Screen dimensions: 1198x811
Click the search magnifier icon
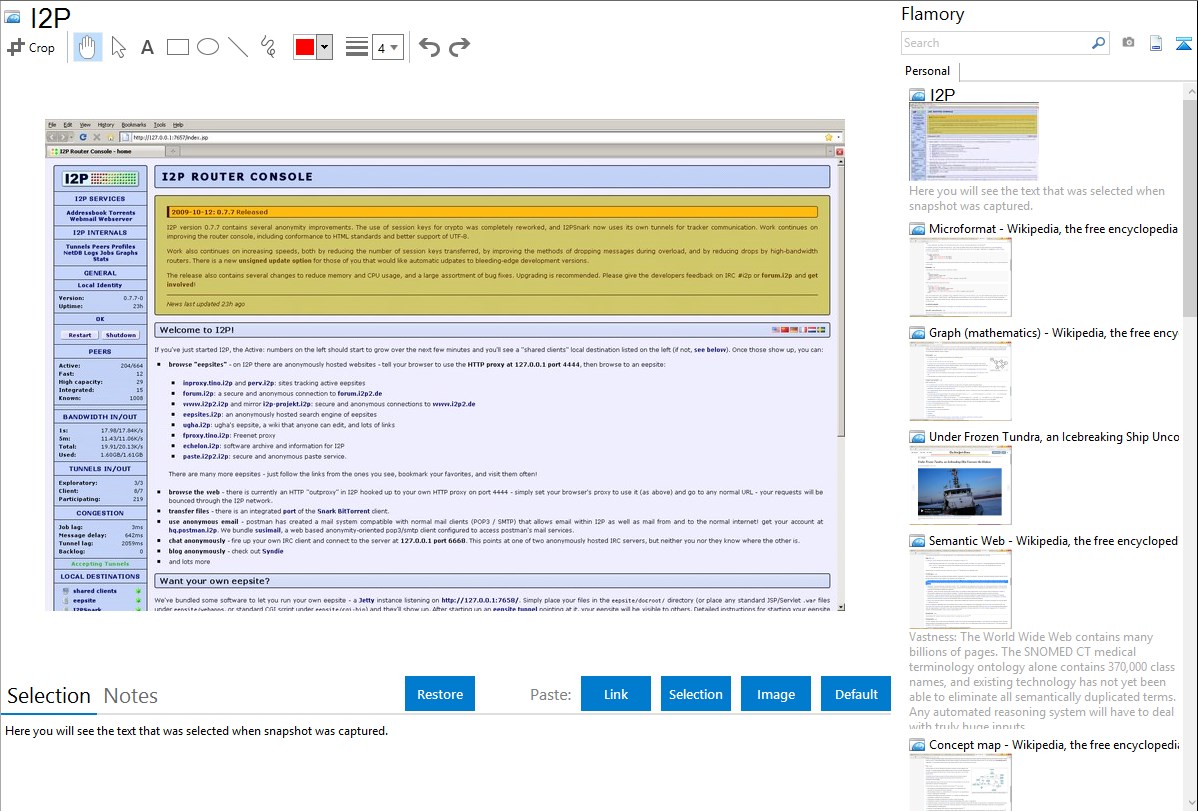click(x=1099, y=43)
